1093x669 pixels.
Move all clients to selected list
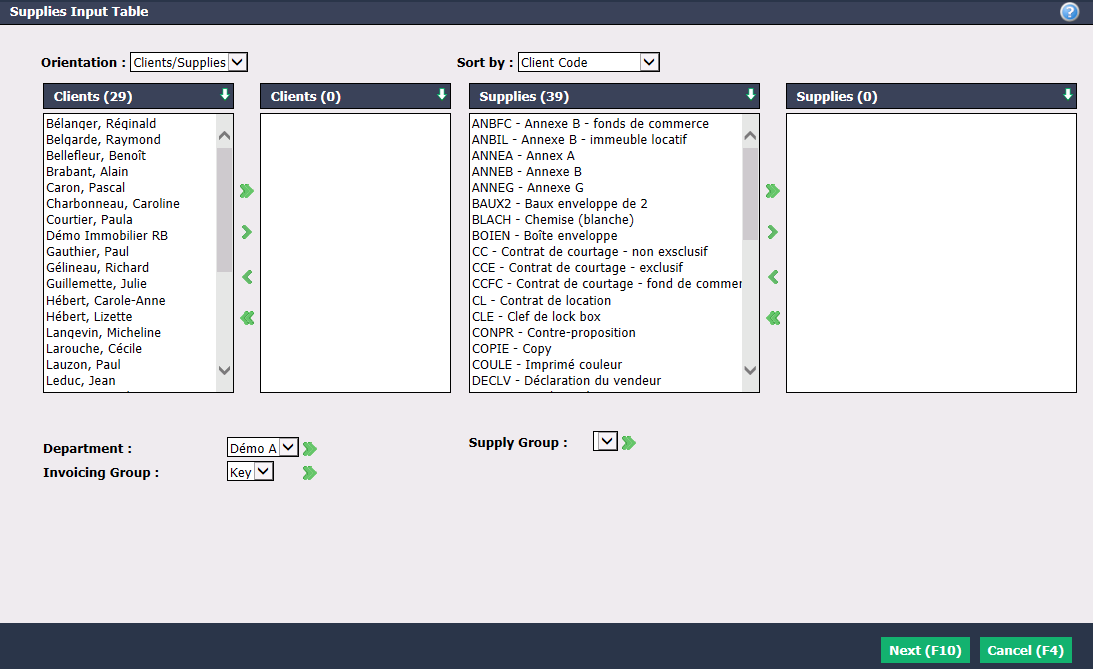point(247,191)
